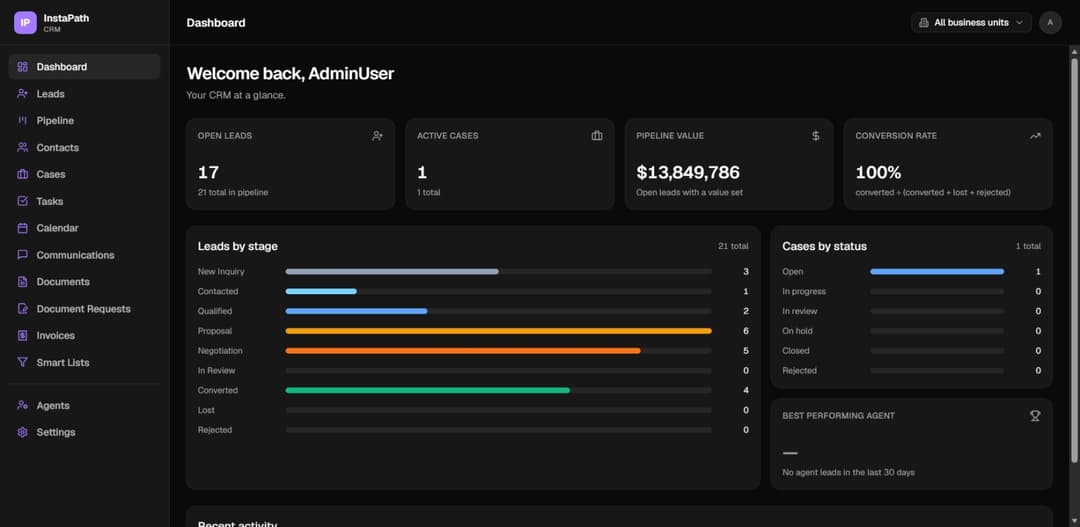The image size is (1080, 527).
Task: Open the Contacts page label
Action: click(58, 147)
